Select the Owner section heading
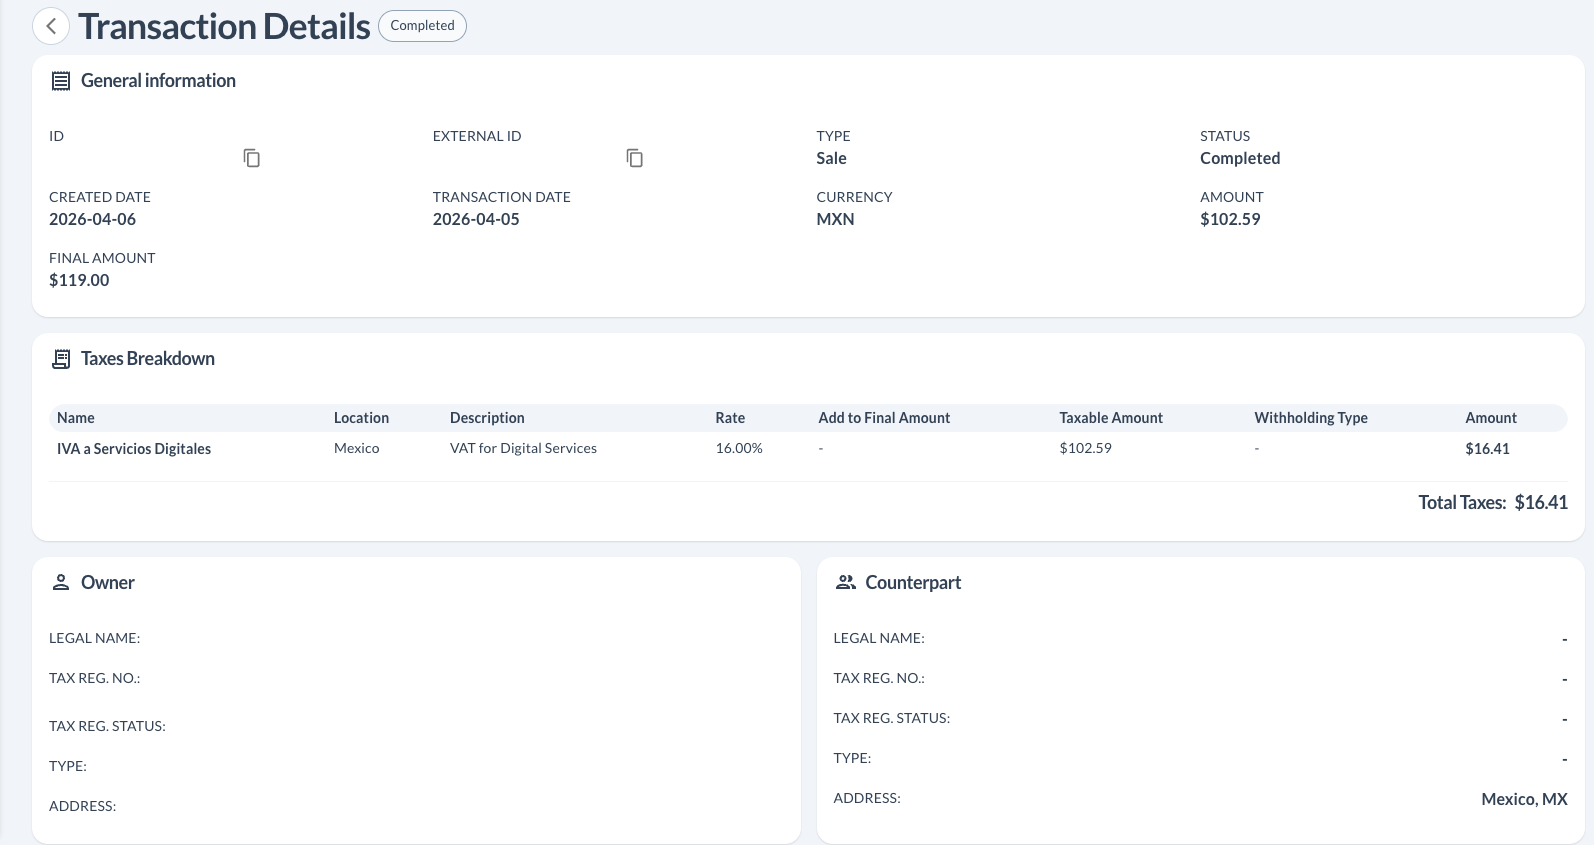Viewport: 1594px width, 845px height. pyautogui.click(x=108, y=583)
